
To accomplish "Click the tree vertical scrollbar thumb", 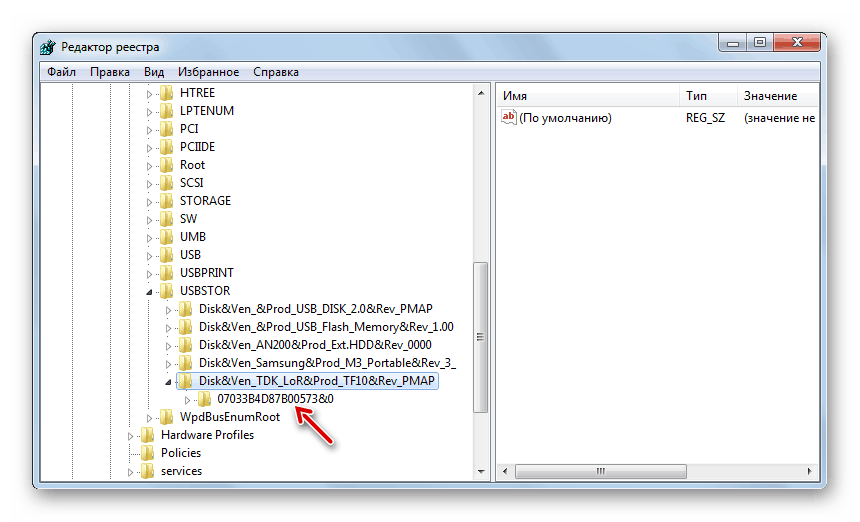I will [x=481, y=337].
